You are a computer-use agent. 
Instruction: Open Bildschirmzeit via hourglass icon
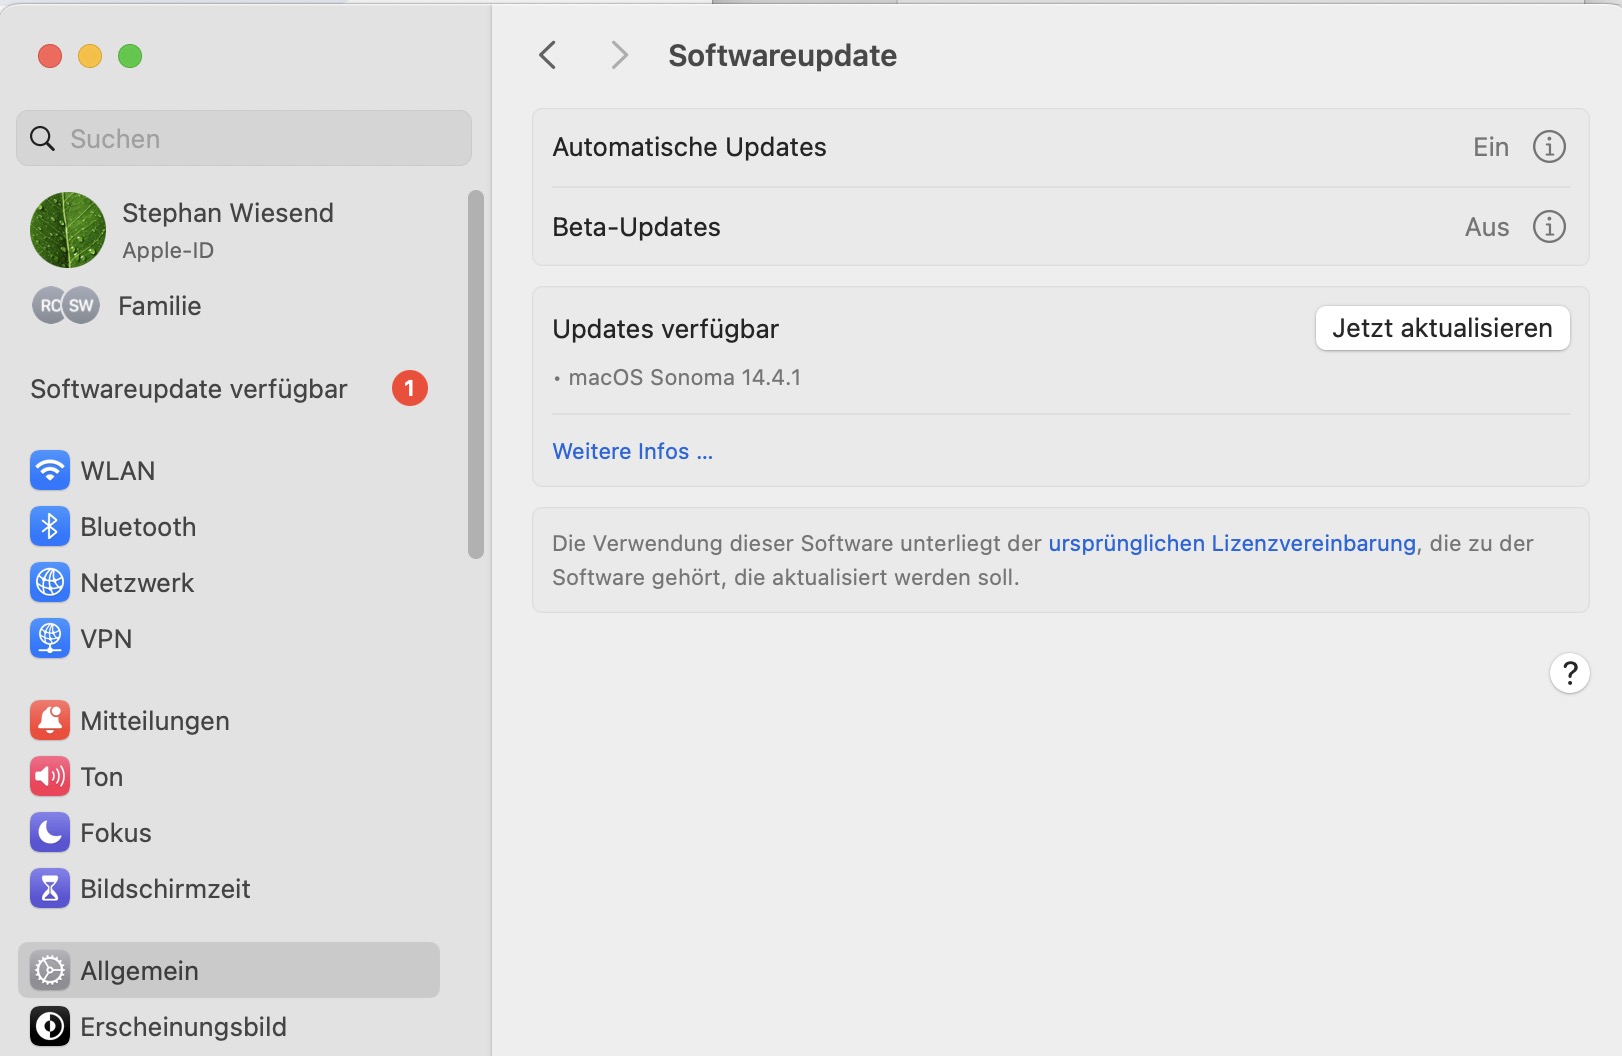[x=50, y=888]
